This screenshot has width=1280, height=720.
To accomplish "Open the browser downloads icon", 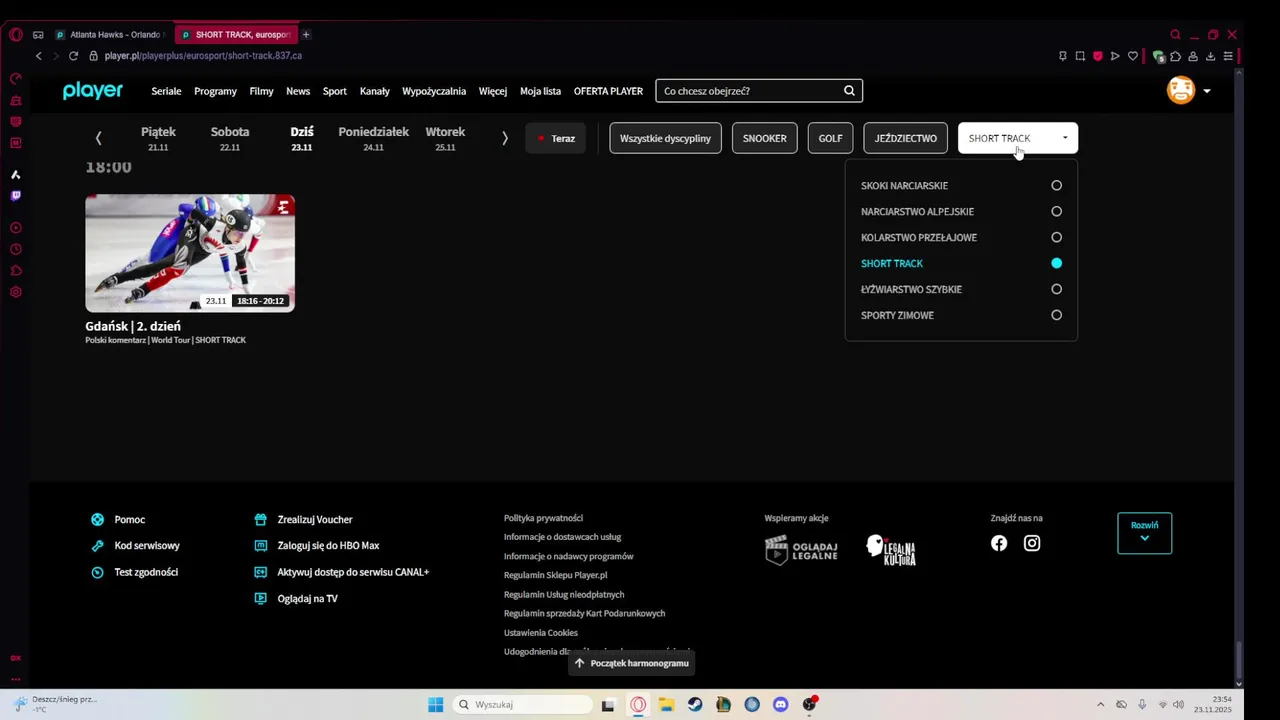I will tap(1210, 56).
